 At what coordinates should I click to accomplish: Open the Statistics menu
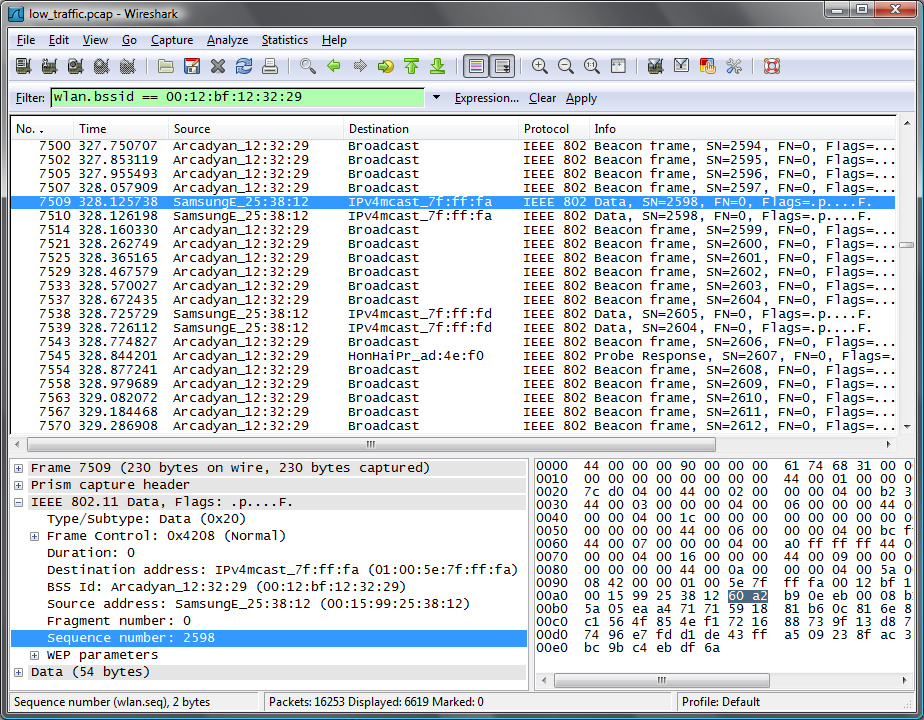point(284,40)
